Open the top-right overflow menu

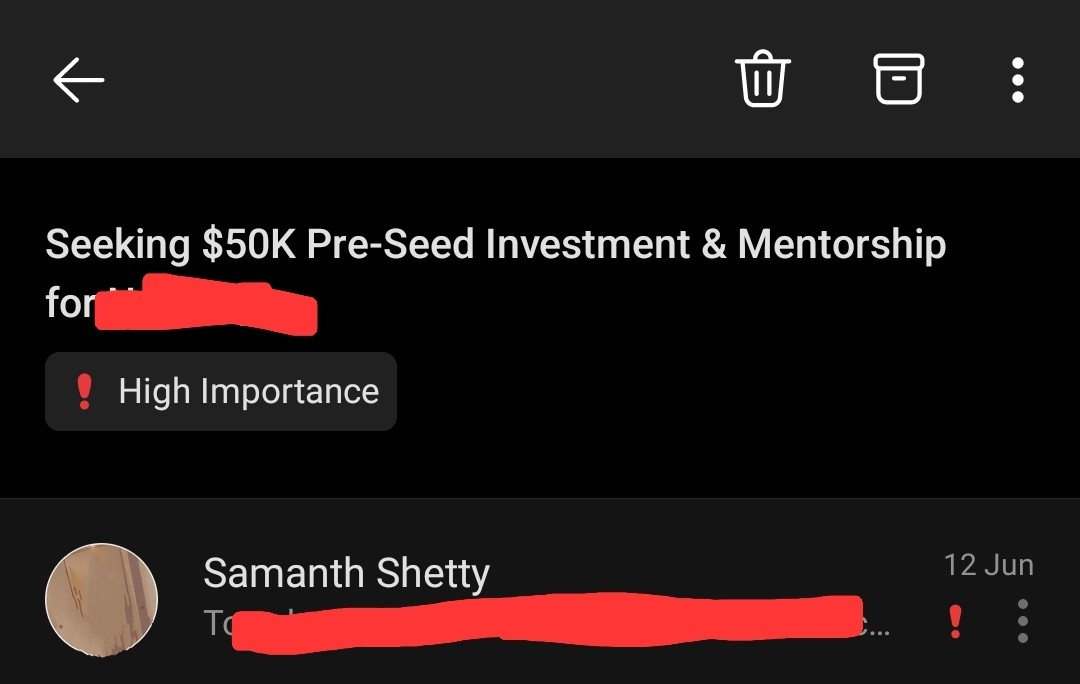(1017, 80)
